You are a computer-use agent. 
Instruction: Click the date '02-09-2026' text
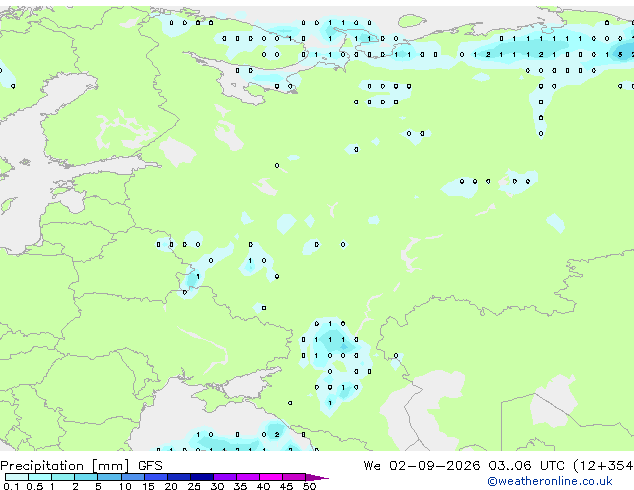pos(435,466)
